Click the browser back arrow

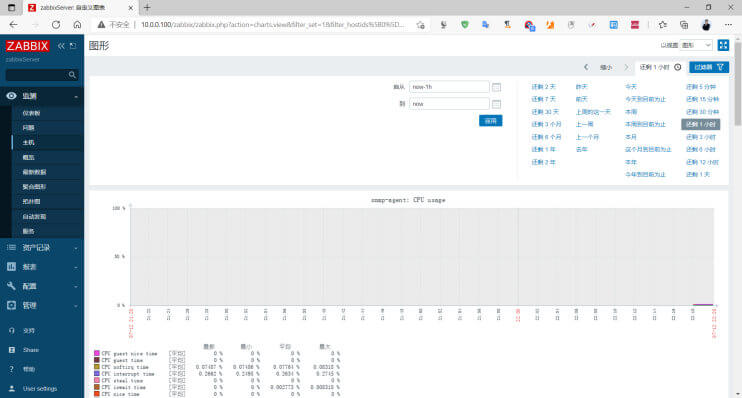pyautogui.click(x=13, y=25)
